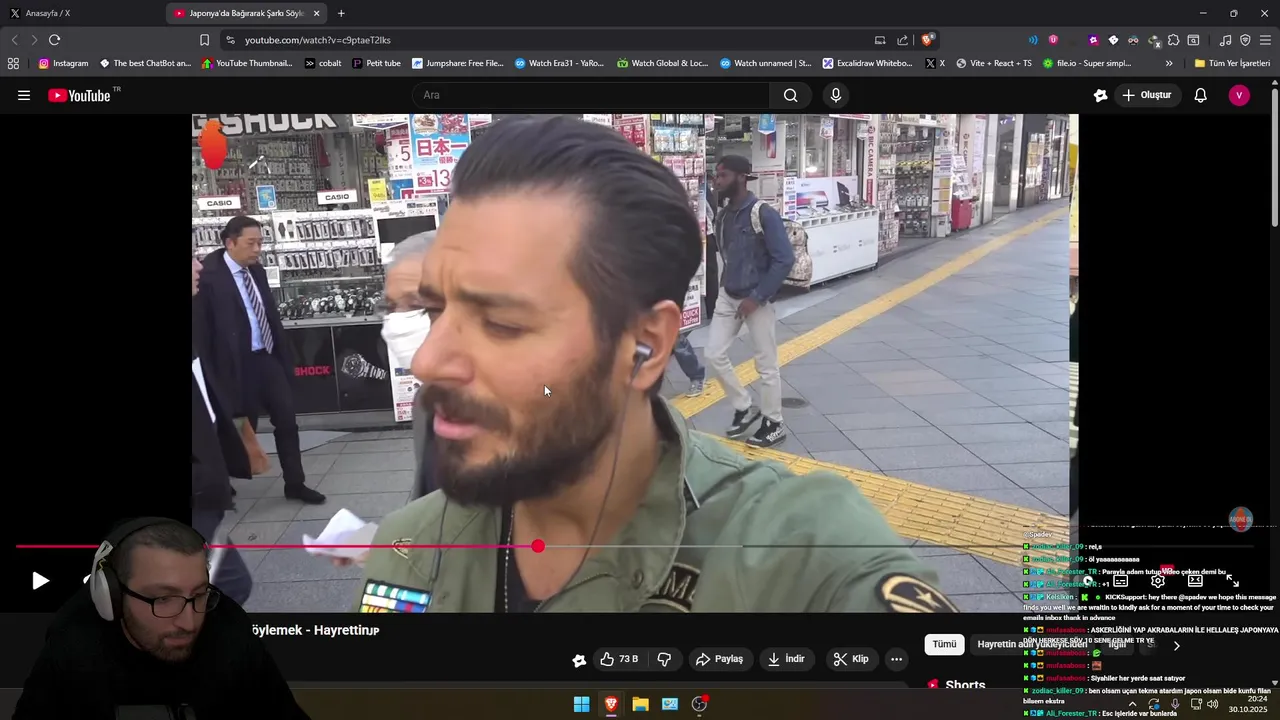Open the taskbar clock showing 20:24

(x=1249, y=704)
